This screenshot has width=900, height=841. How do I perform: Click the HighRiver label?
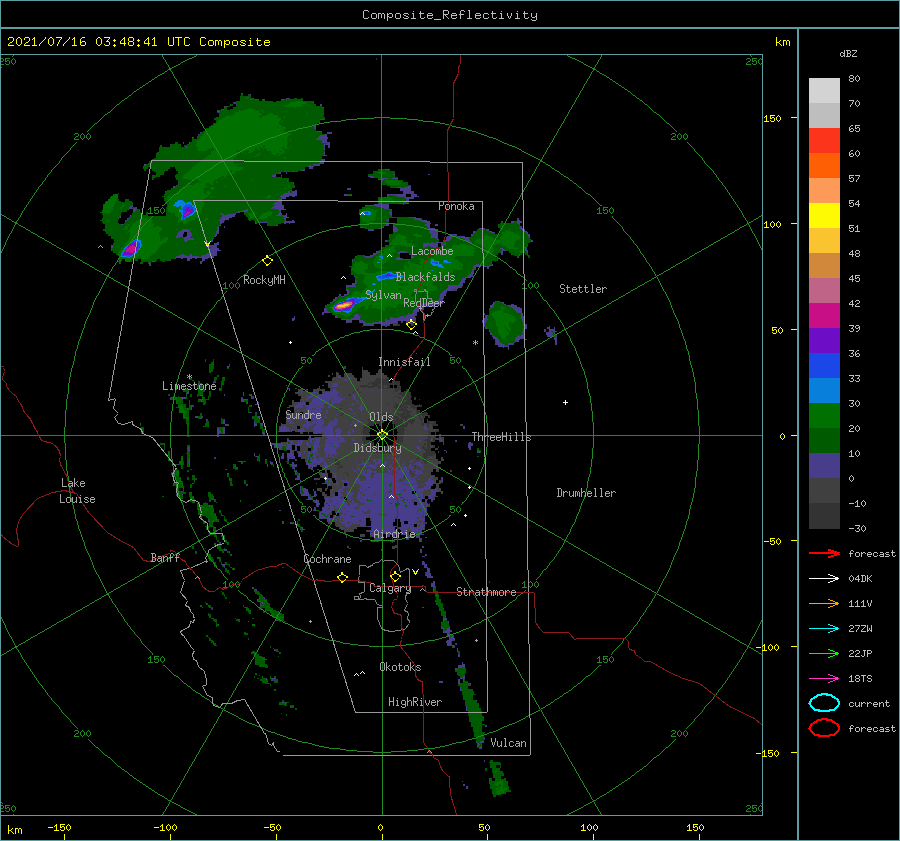coord(415,702)
